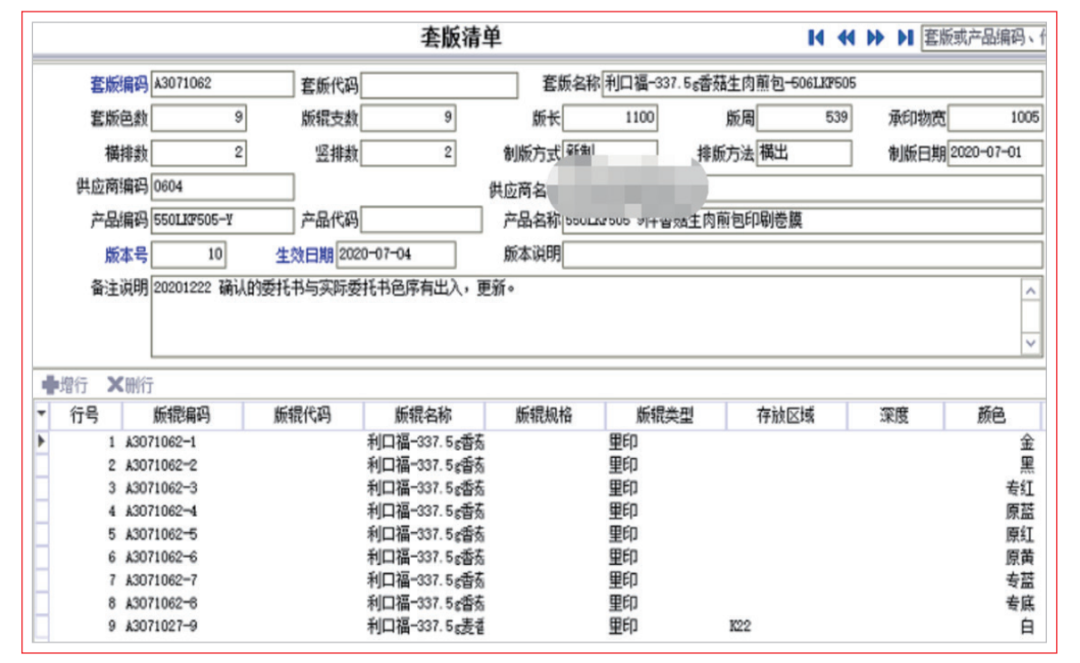
Task: Click the empty 版本说明 field
Action: (x=802, y=255)
